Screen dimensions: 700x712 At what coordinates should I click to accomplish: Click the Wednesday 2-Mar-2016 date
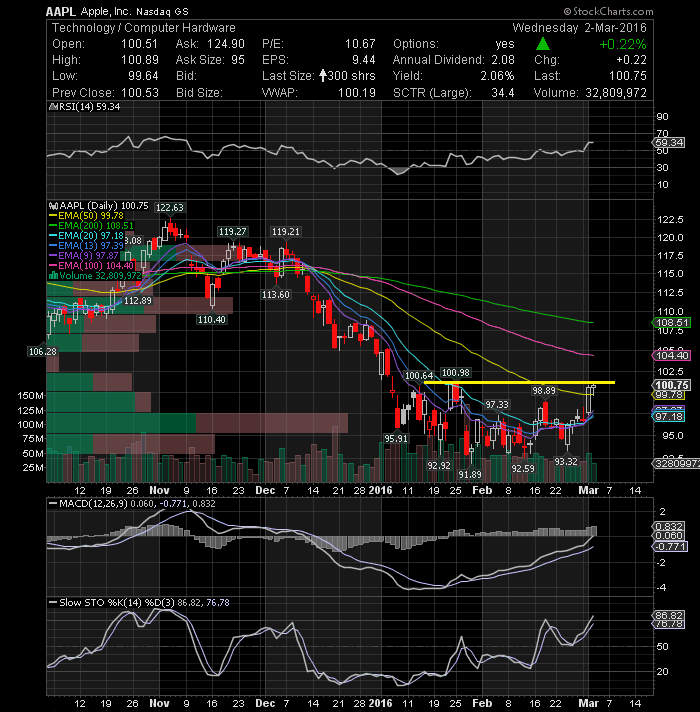tap(579, 28)
